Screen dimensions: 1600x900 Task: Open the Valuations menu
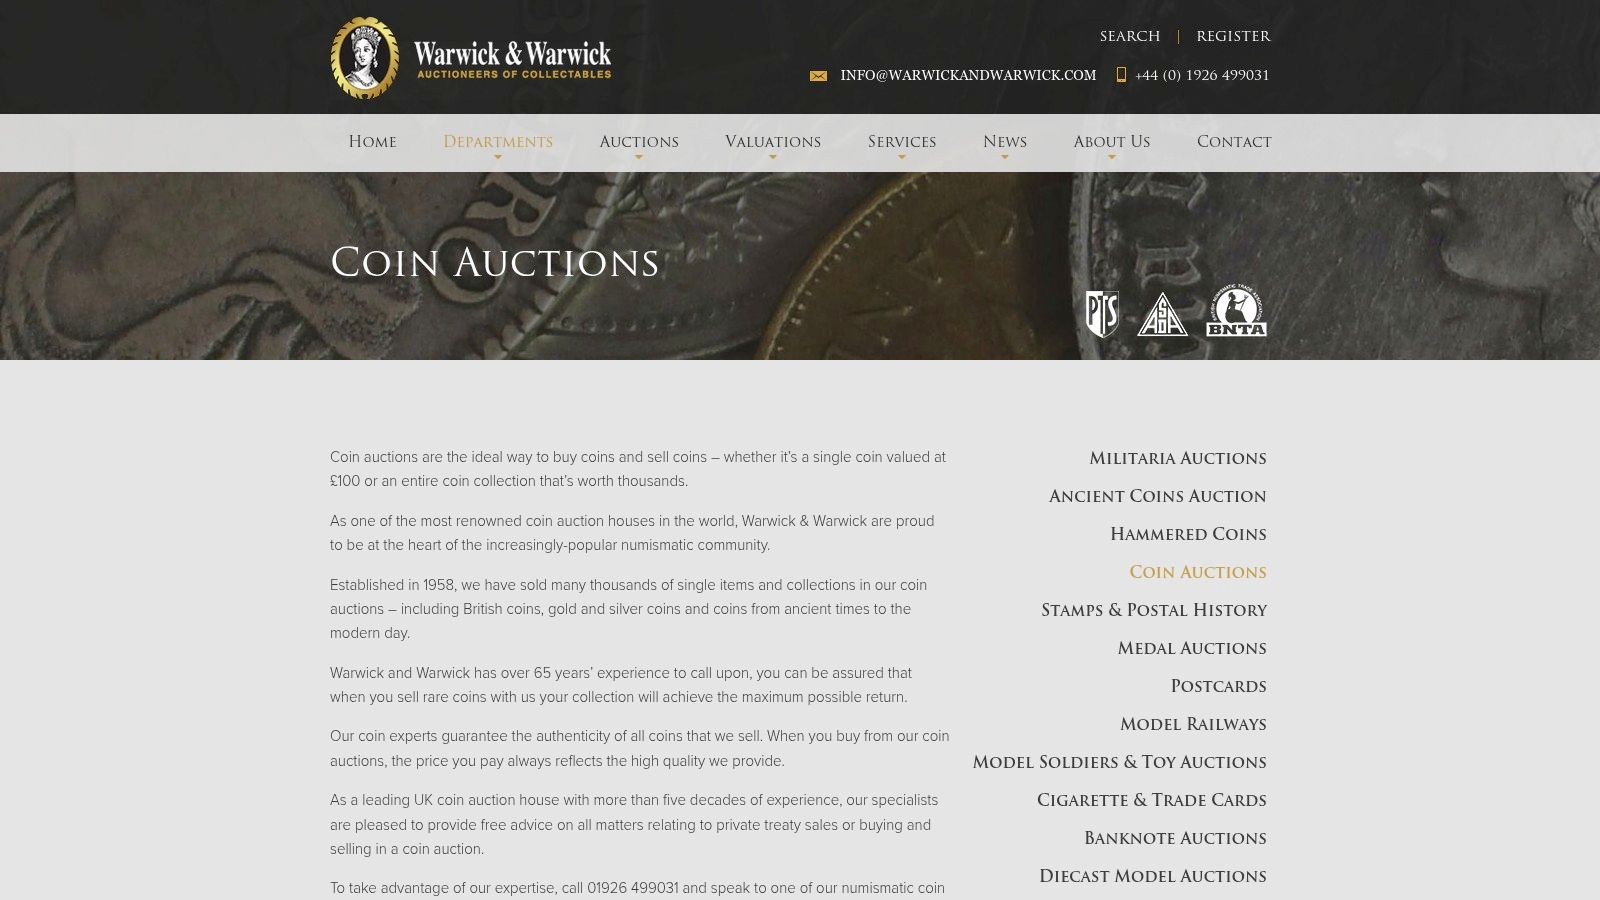(x=773, y=142)
